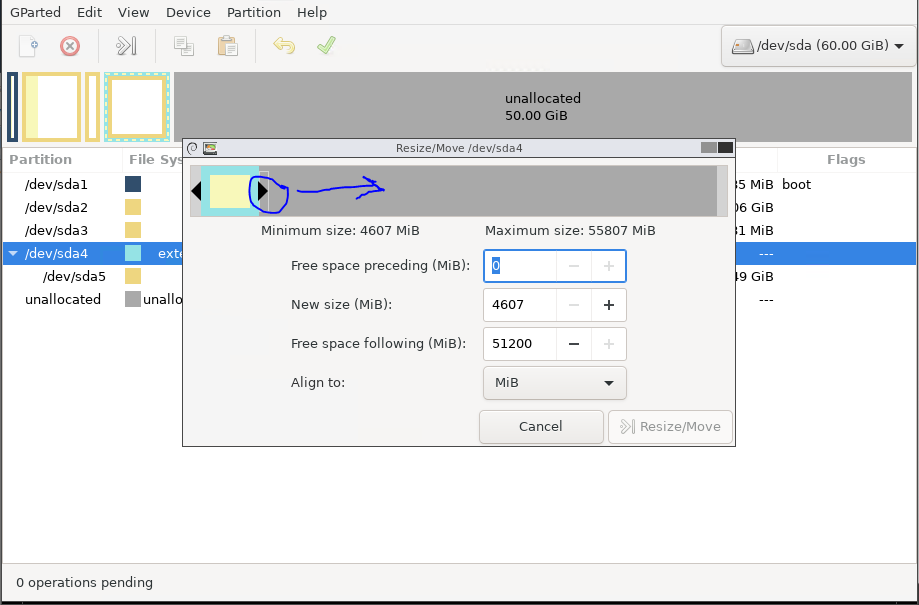
Task: Click the Free space following input field
Action: point(519,344)
